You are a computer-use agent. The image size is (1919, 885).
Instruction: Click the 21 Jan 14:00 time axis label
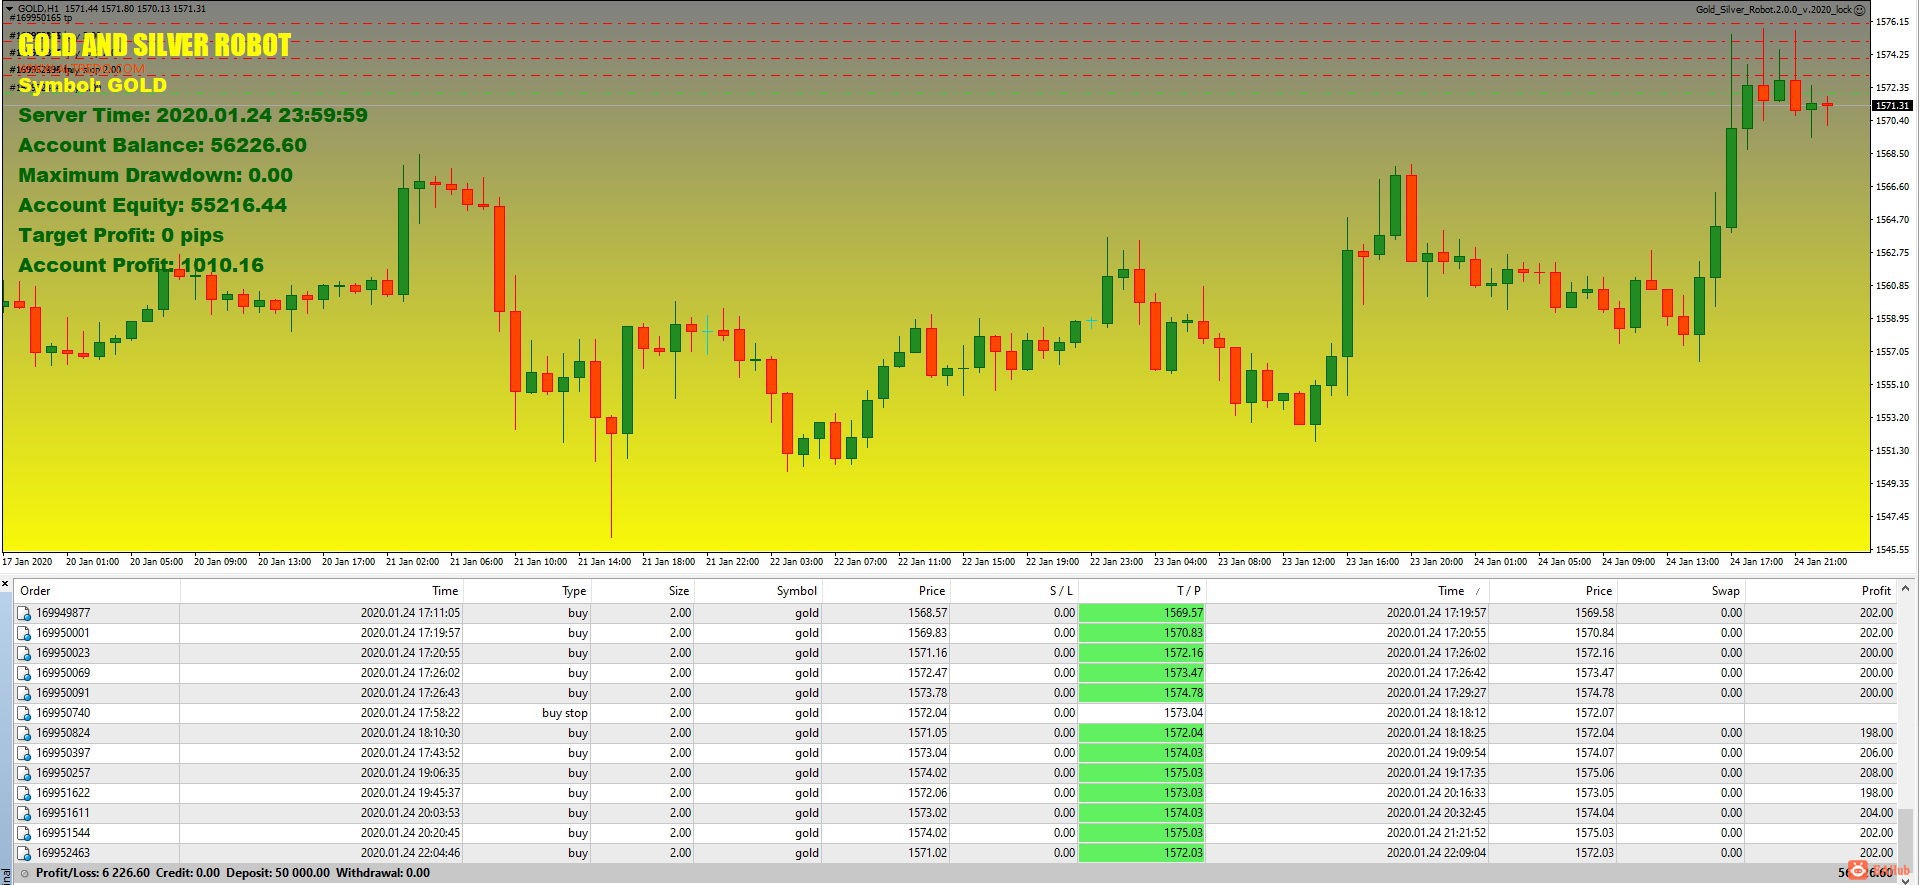[x=604, y=562]
